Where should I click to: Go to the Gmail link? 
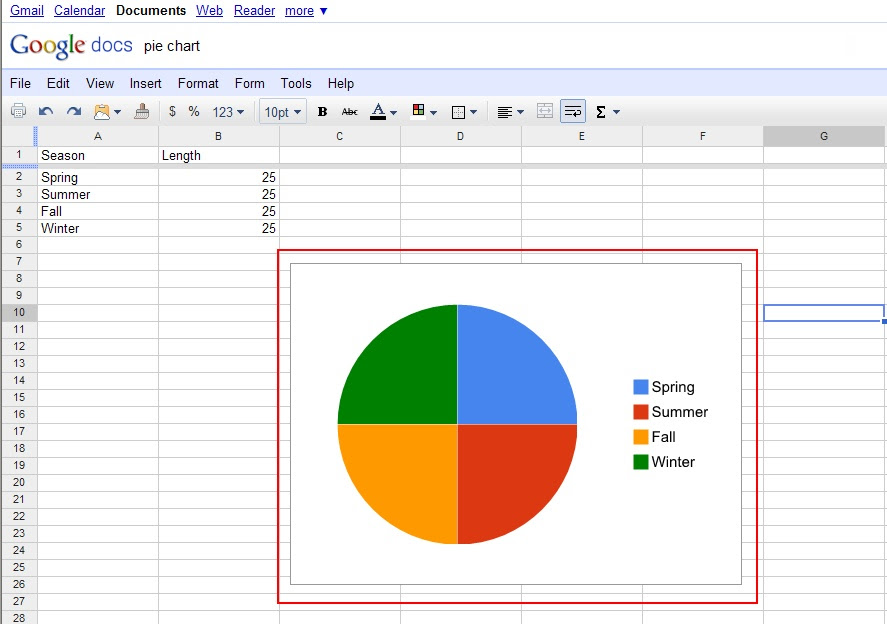pos(27,11)
